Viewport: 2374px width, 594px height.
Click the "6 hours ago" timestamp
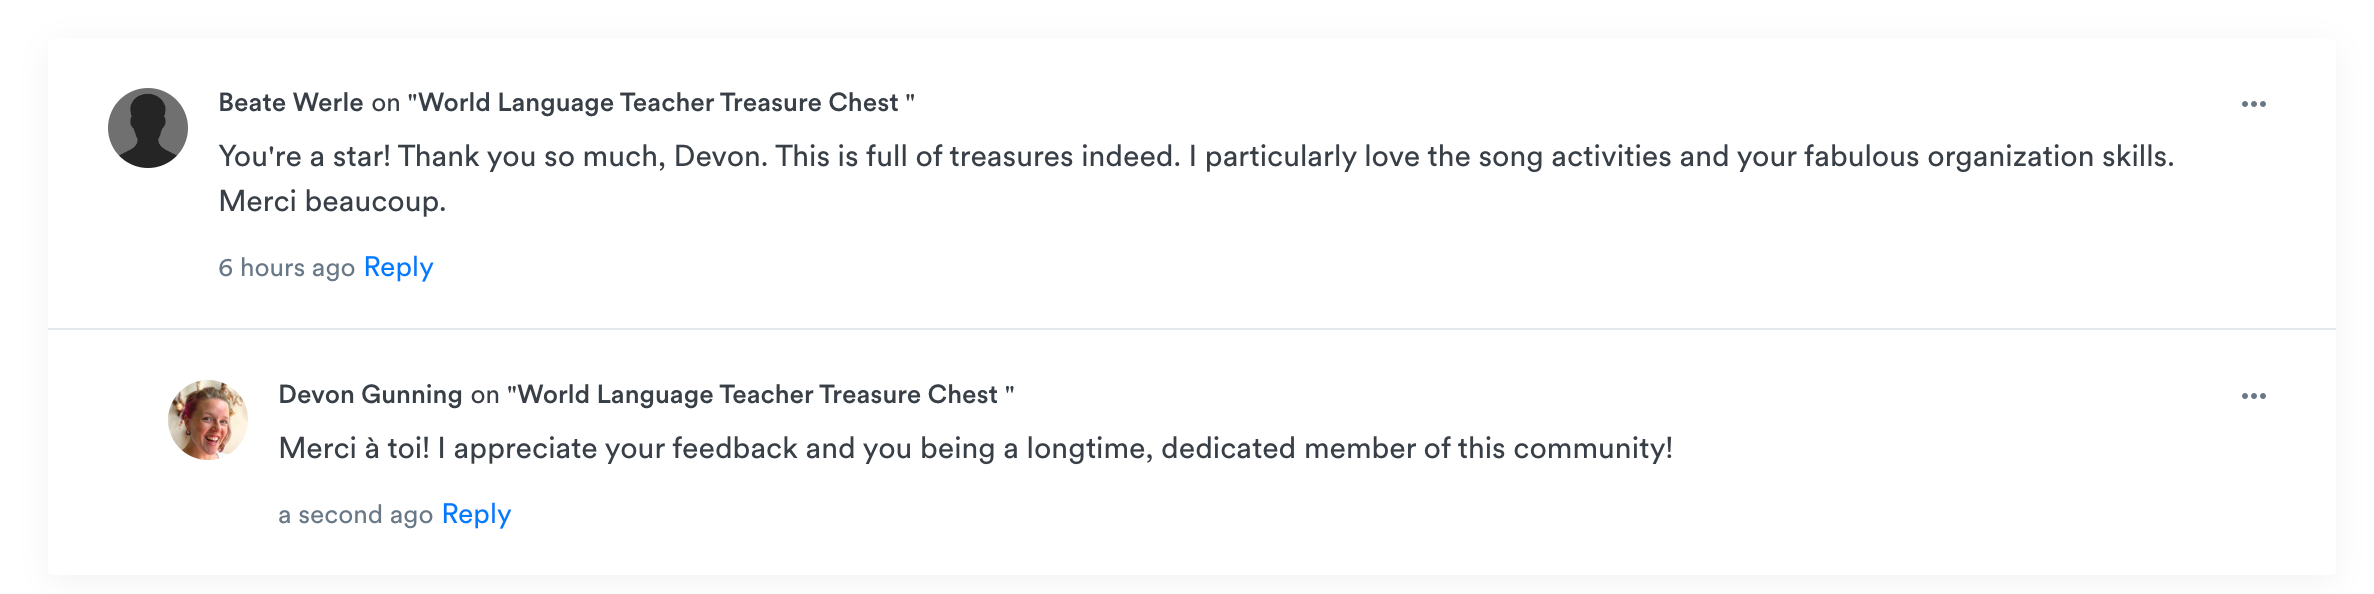coord(287,268)
